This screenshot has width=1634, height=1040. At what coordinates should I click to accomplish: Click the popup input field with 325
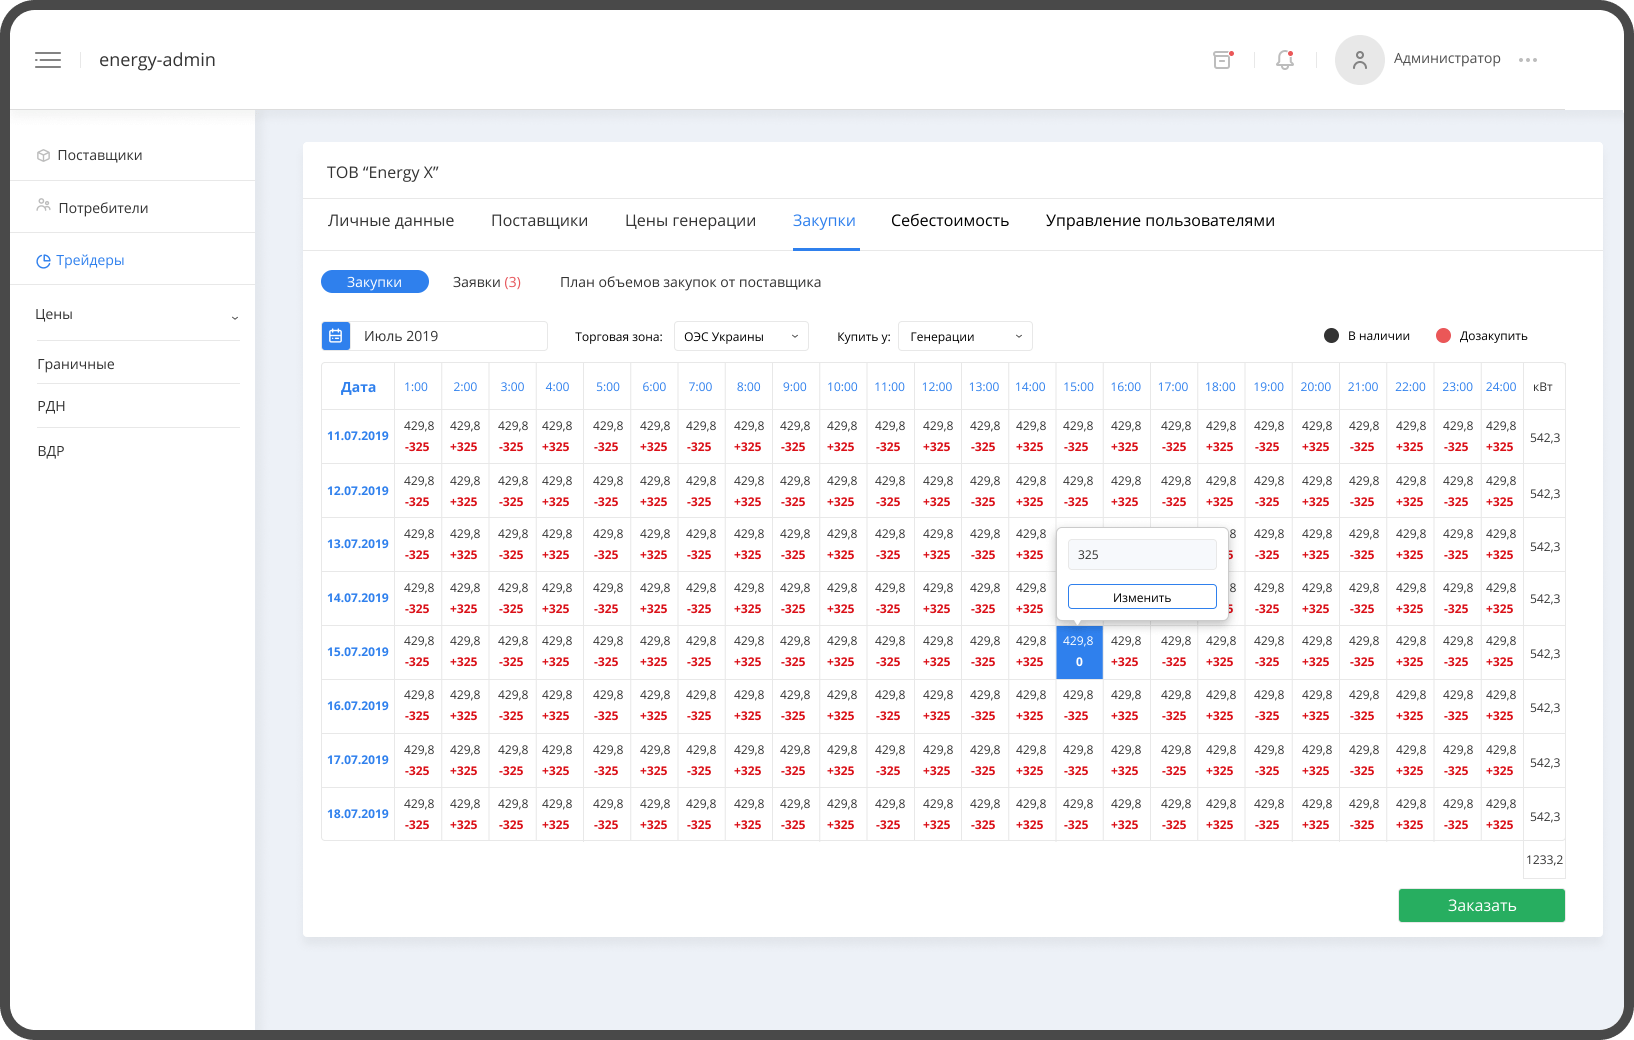(x=1142, y=554)
